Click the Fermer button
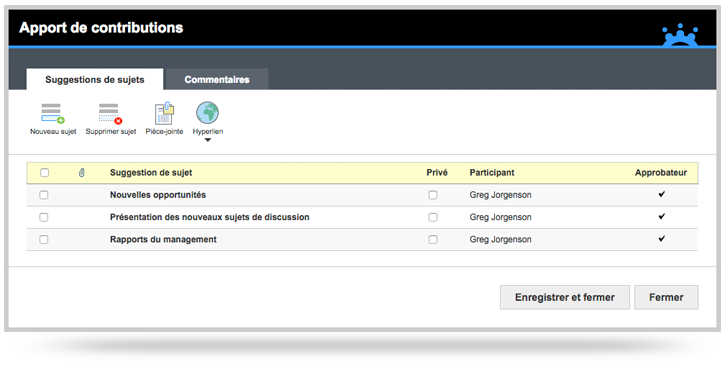The image size is (725, 367). point(666,297)
